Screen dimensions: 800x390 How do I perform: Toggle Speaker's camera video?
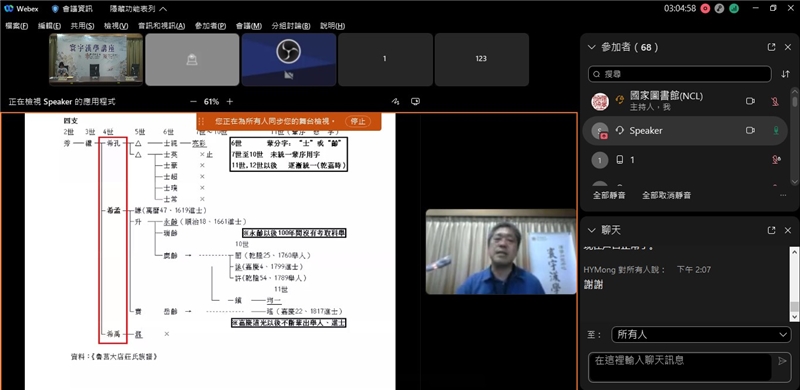click(x=750, y=131)
